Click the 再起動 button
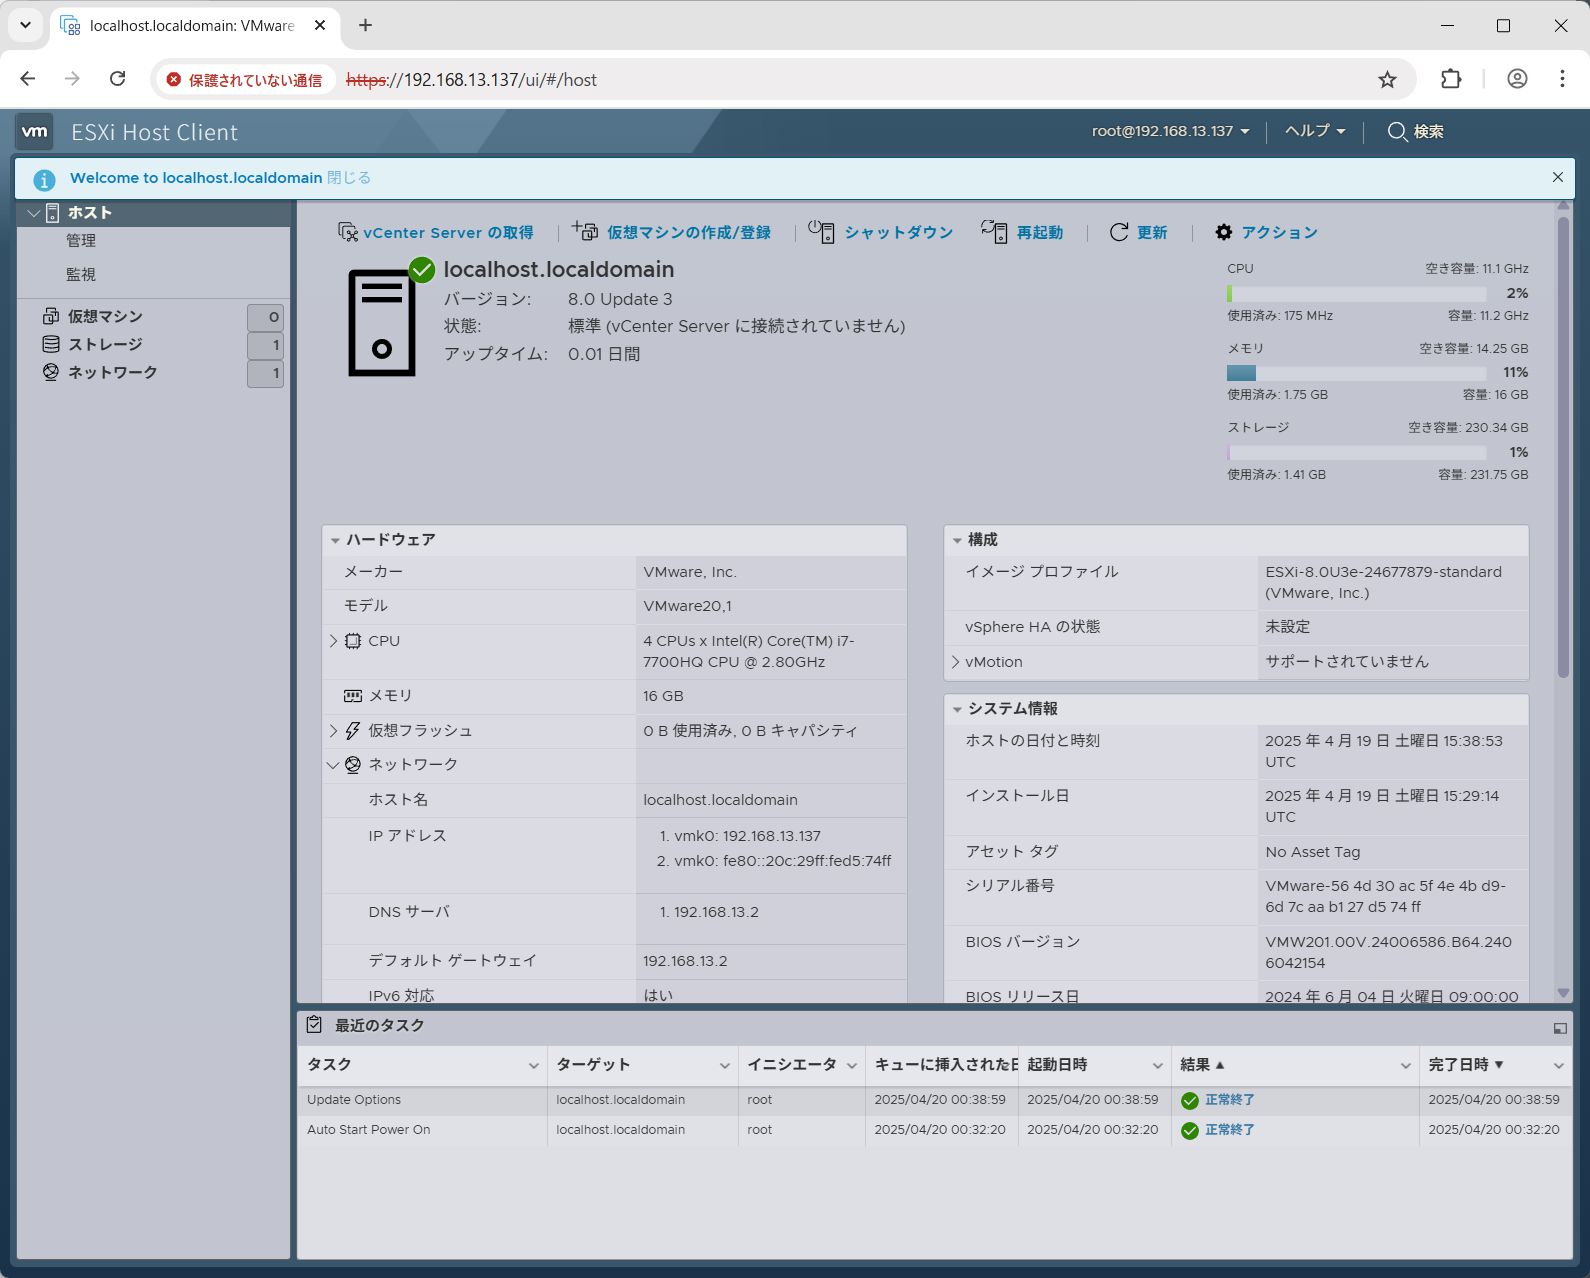The image size is (1590, 1278). (x=1022, y=232)
